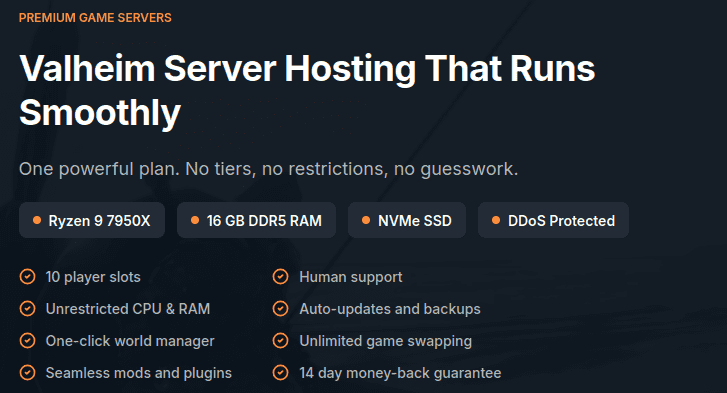
Task: Click the checkmark icon beside One-click world manager
Action: tap(27, 341)
